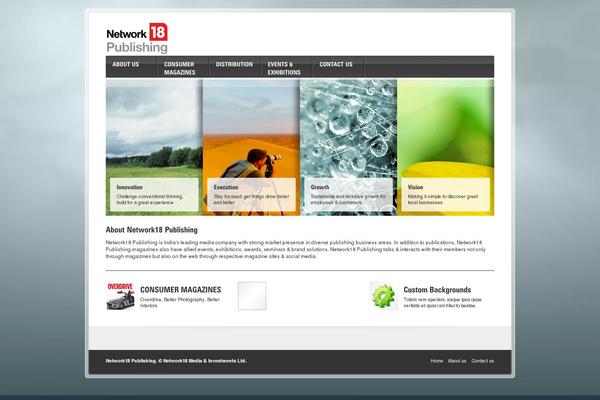Open the CONSUMER MAGAZINES heading link
Image resolution: width=600 pixels, height=400 pixels.
(x=181, y=290)
